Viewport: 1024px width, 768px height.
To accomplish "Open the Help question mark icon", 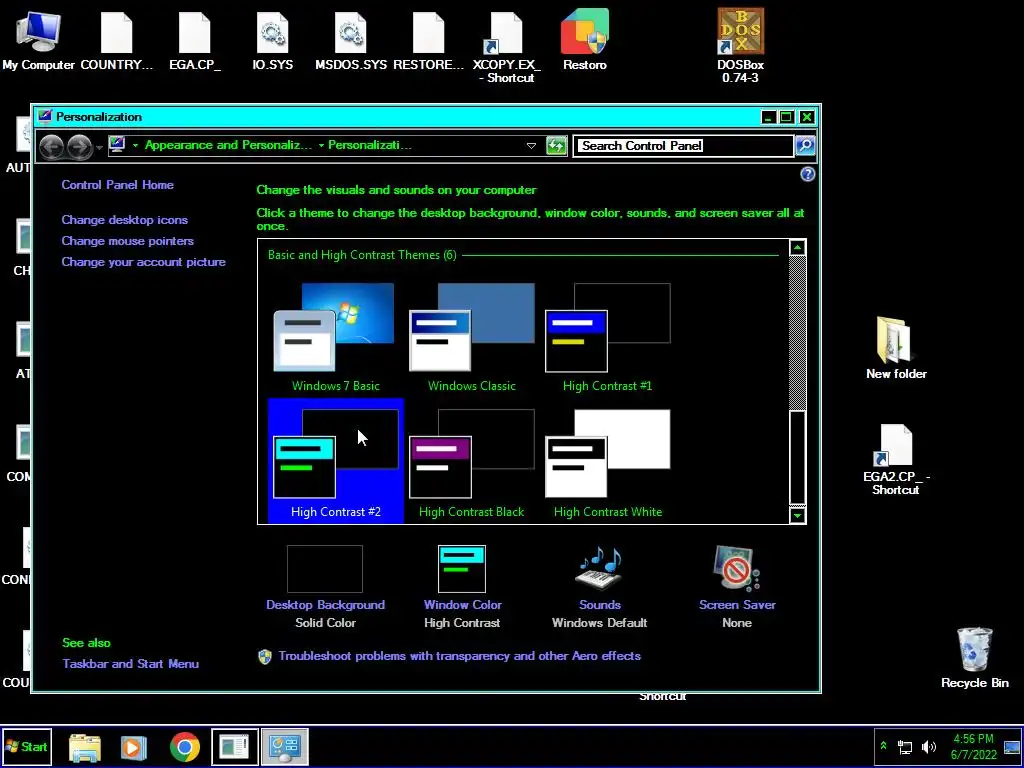I will point(808,174).
